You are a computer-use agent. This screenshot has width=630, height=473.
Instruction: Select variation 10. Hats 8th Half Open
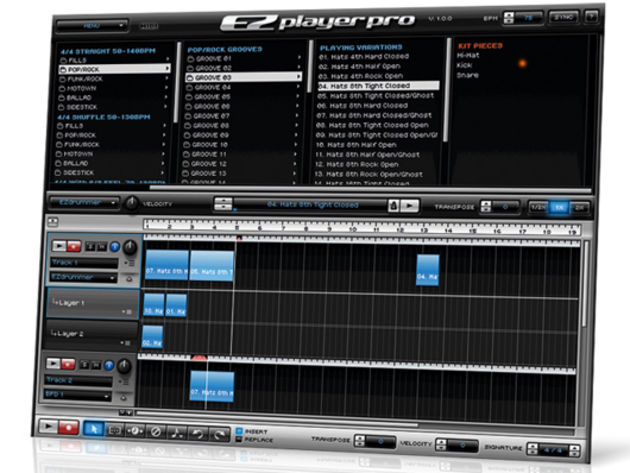pyautogui.click(x=356, y=145)
